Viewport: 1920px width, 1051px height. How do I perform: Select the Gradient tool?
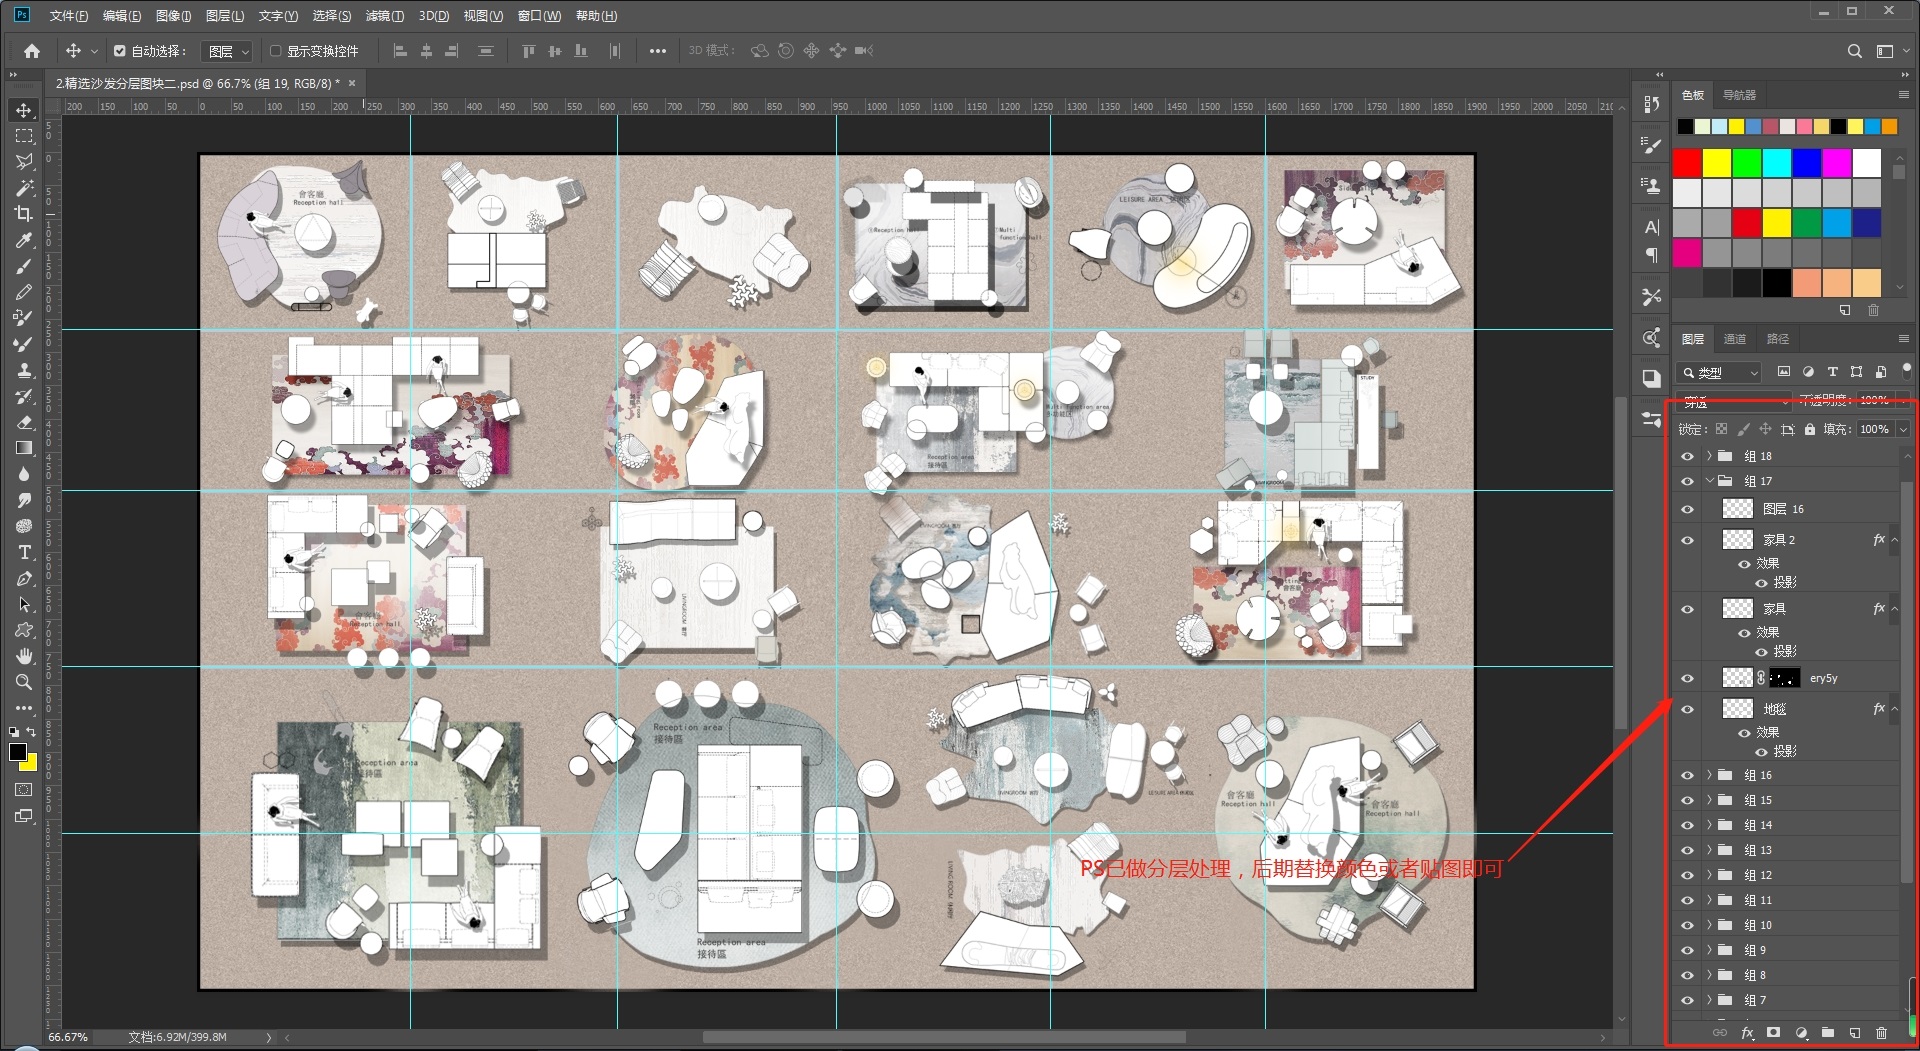(x=24, y=448)
